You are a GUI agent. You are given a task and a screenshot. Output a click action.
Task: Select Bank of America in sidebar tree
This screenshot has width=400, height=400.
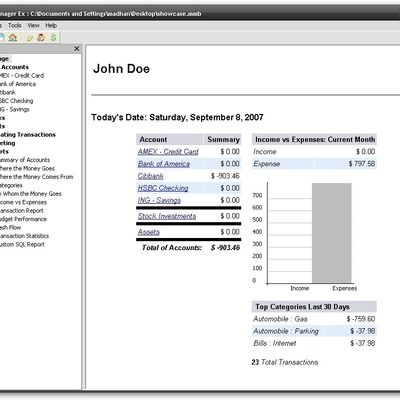pos(18,84)
